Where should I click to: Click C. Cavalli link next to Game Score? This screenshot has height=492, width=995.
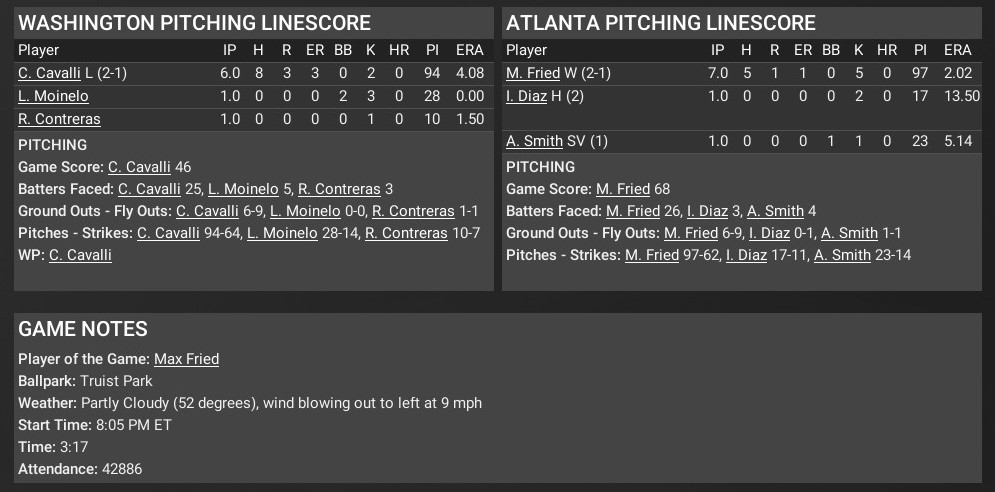(x=139, y=167)
